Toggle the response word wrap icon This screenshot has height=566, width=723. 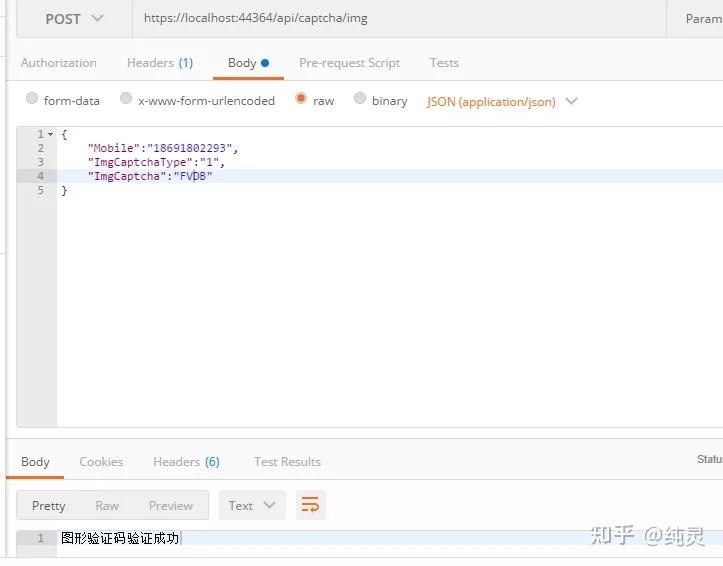click(310, 505)
